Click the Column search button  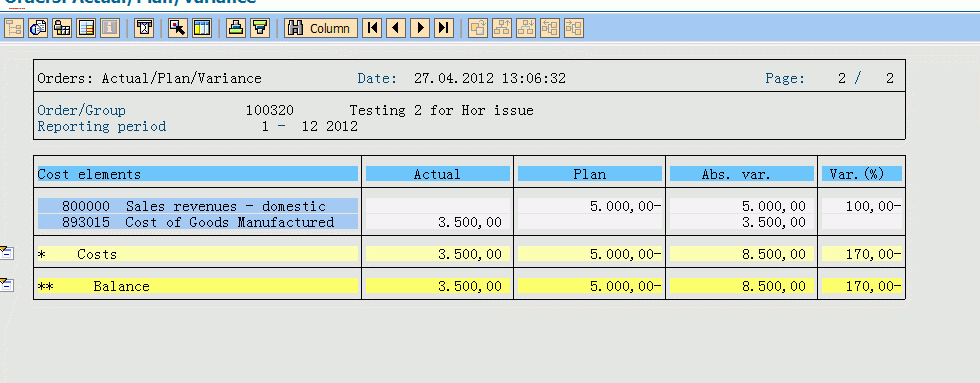[321, 28]
